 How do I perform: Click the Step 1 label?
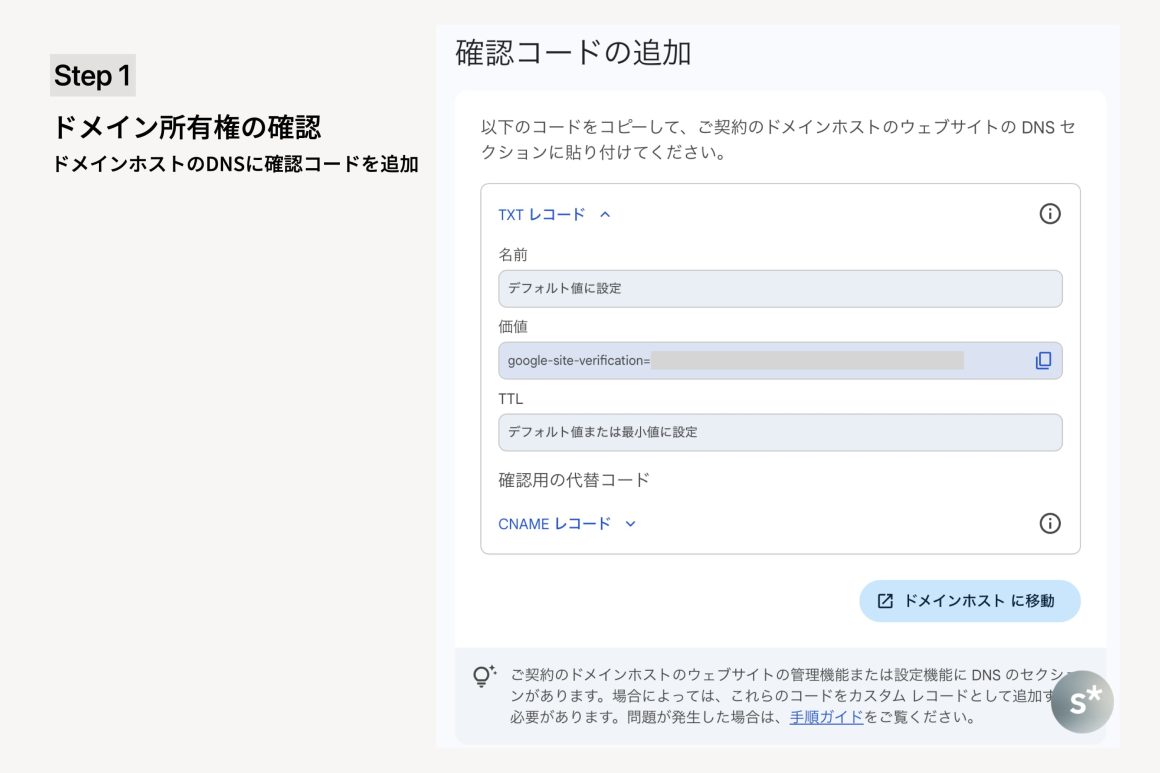coord(92,76)
